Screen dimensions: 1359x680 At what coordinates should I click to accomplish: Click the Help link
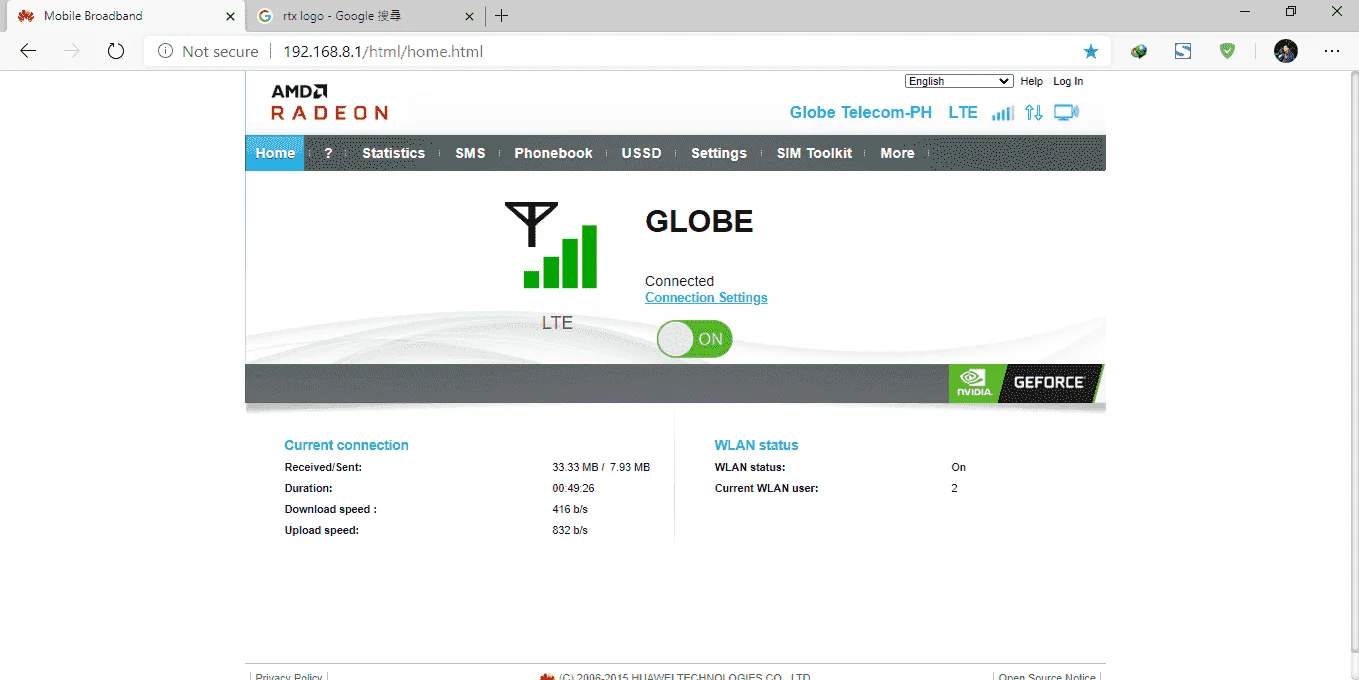point(1031,81)
